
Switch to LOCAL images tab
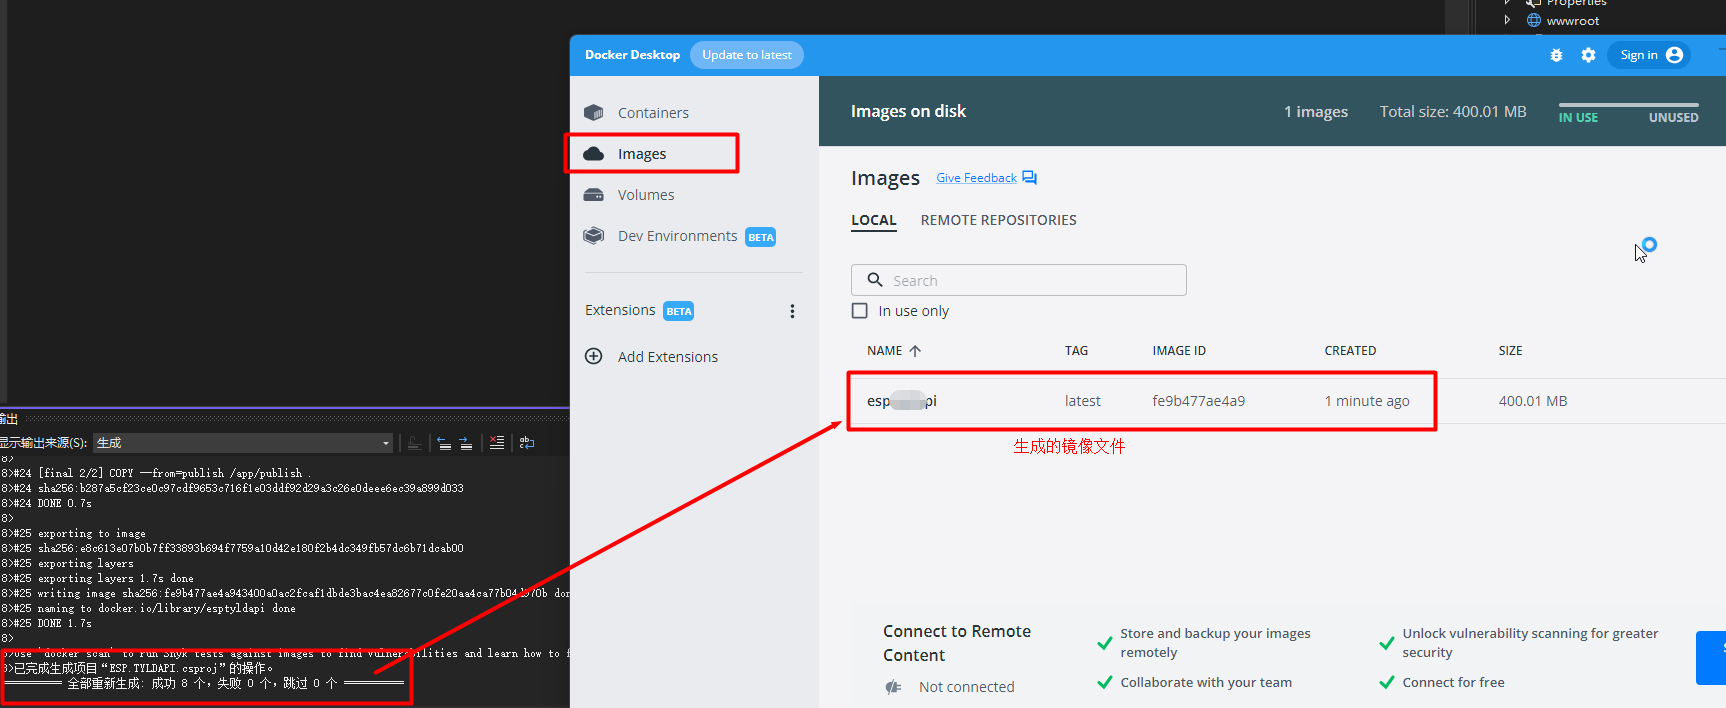click(873, 220)
